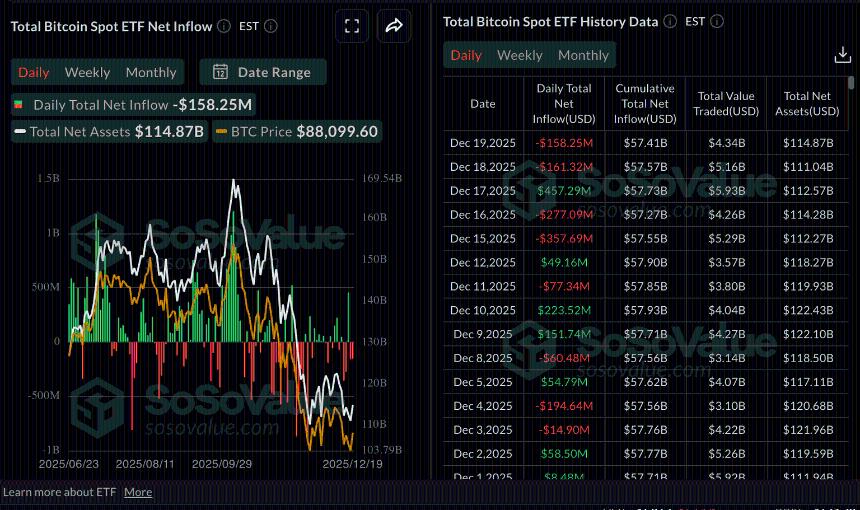Click the history table vertical scrollbar
This screenshot has width=860, height=510.
pos(851,83)
